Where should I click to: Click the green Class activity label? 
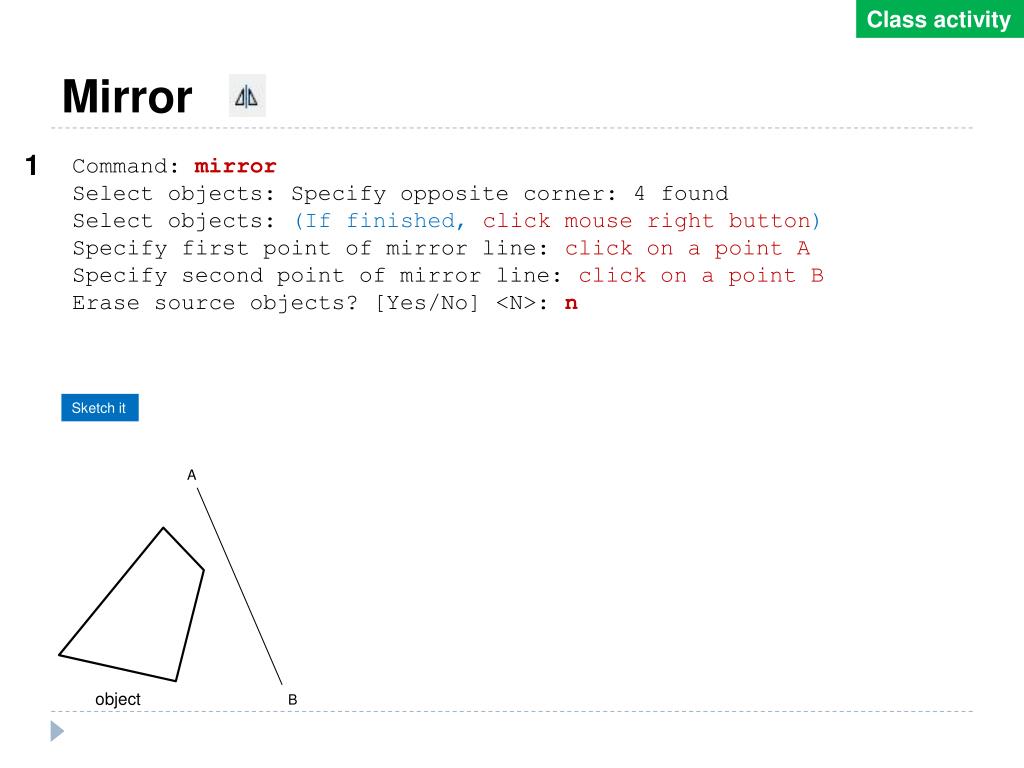coord(939,19)
